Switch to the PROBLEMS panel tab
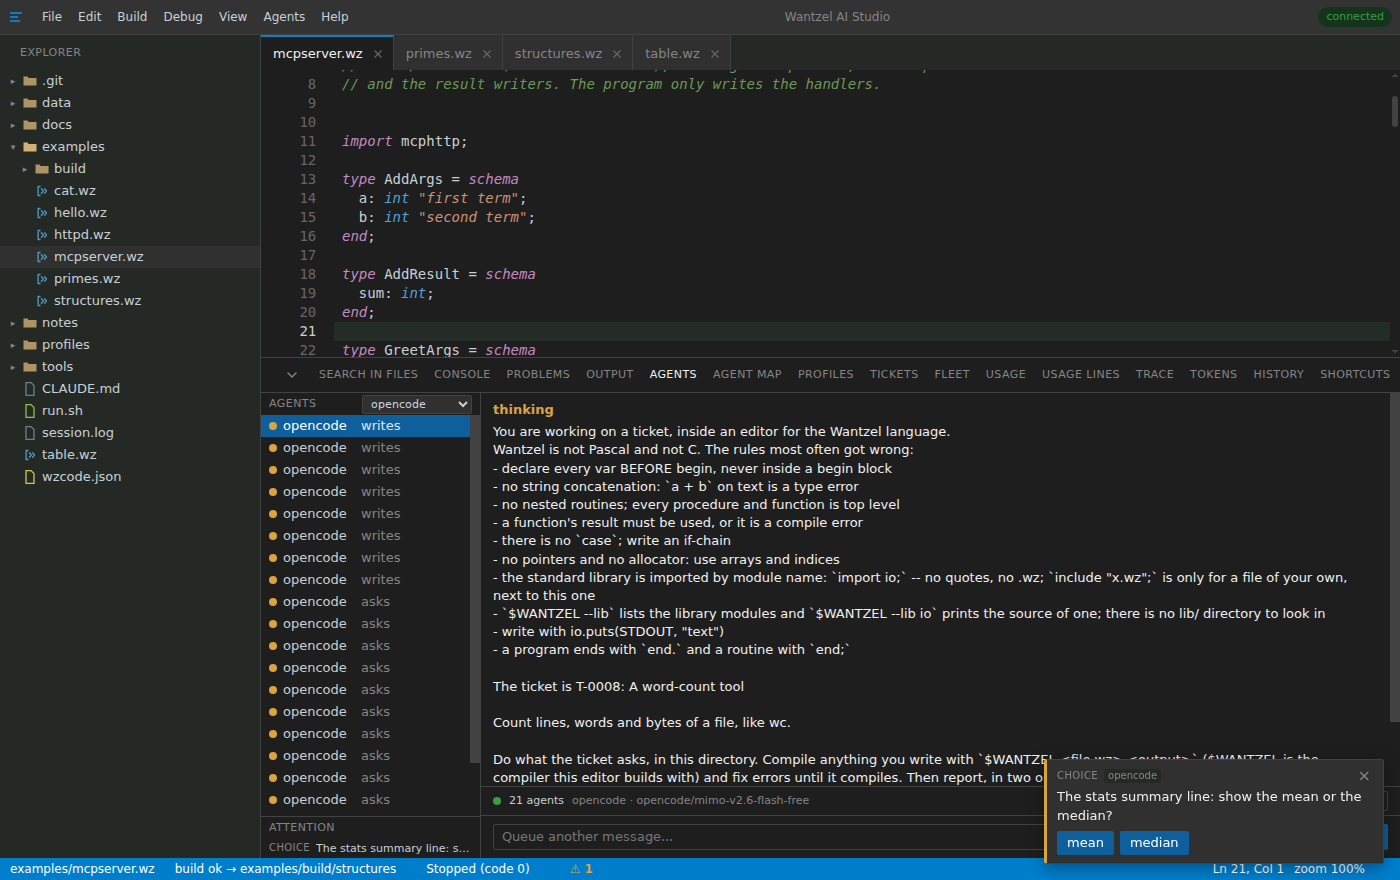 click(x=538, y=375)
